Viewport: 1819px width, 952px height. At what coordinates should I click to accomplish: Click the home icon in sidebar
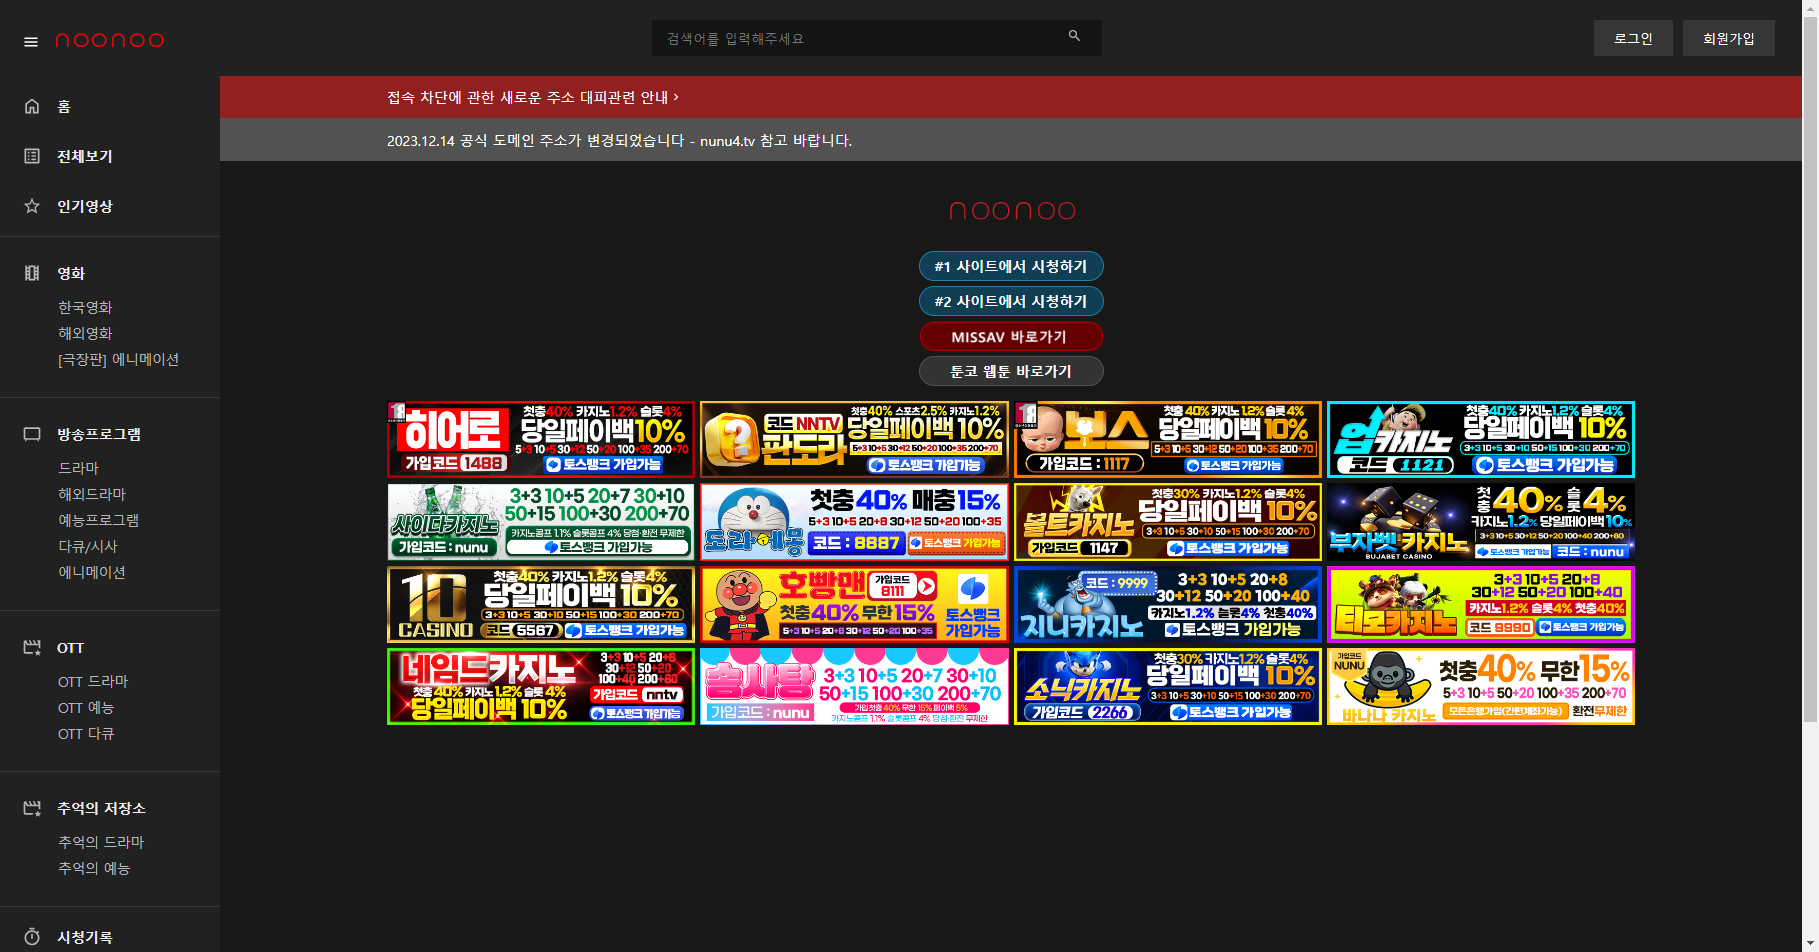pyautogui.click(x=32, y=106)
